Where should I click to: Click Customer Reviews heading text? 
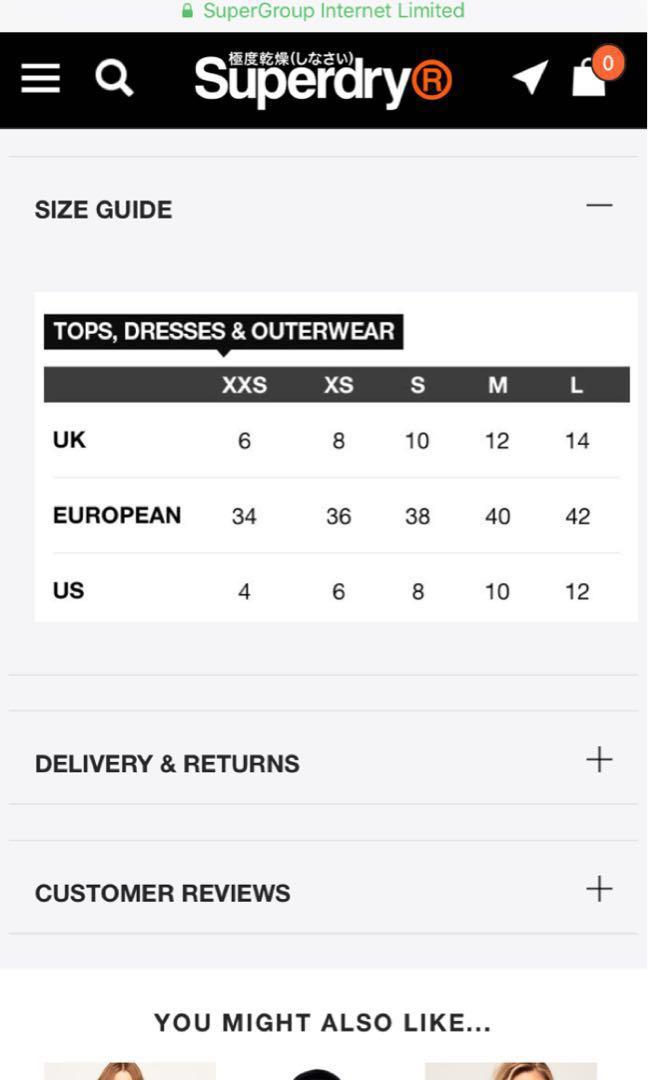[x=163, y=893]
